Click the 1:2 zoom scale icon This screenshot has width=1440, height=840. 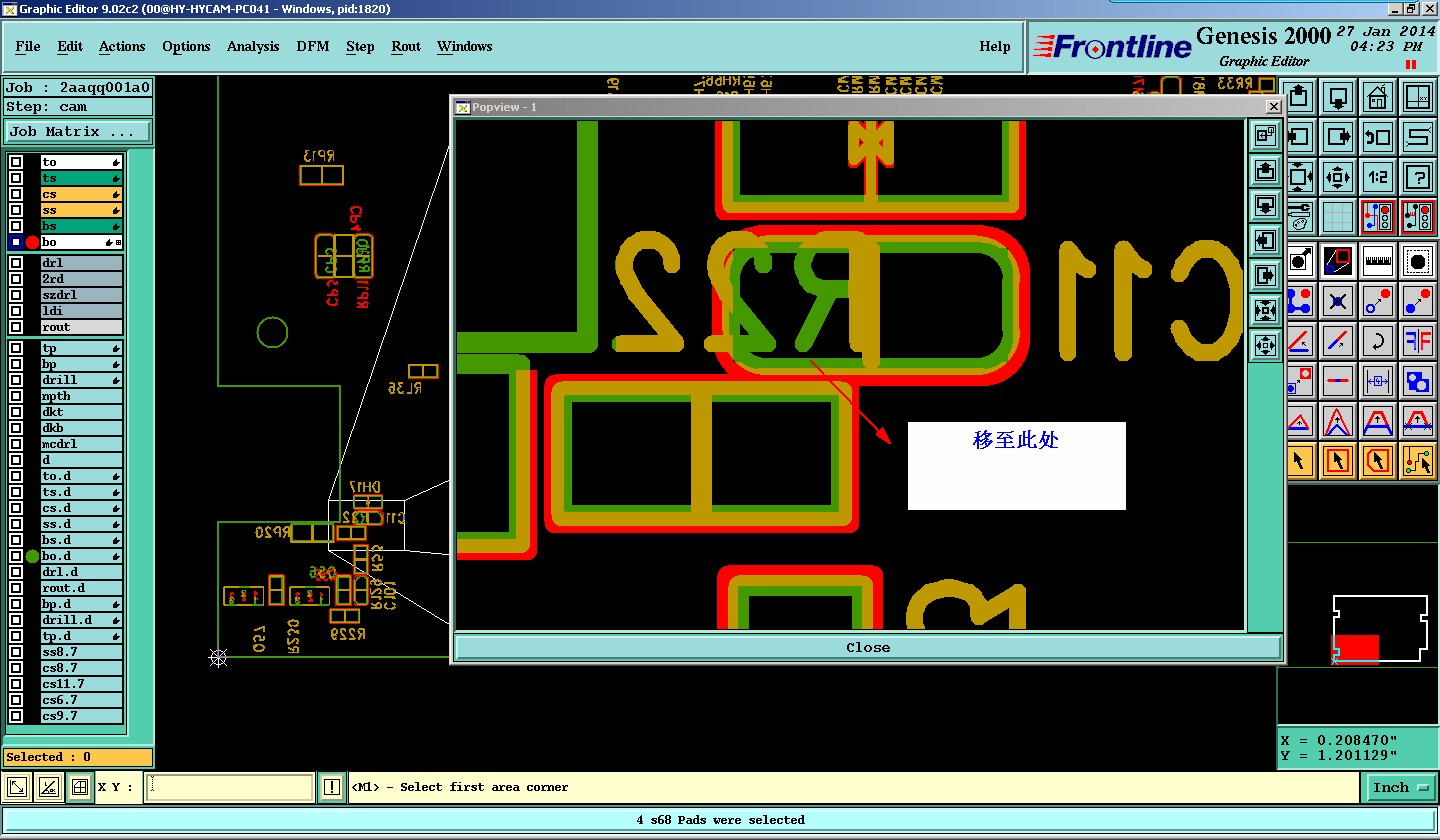coord(1377,177)
